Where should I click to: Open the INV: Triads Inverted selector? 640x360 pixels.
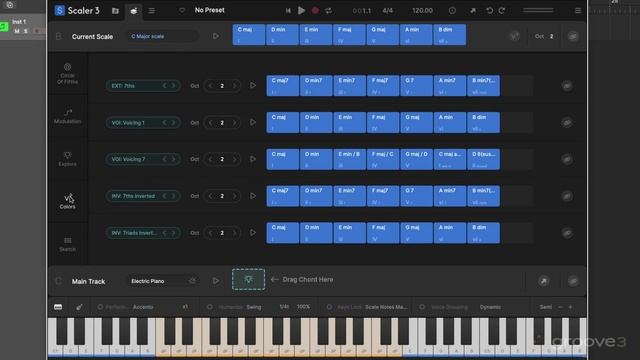(x=143, y=233)
